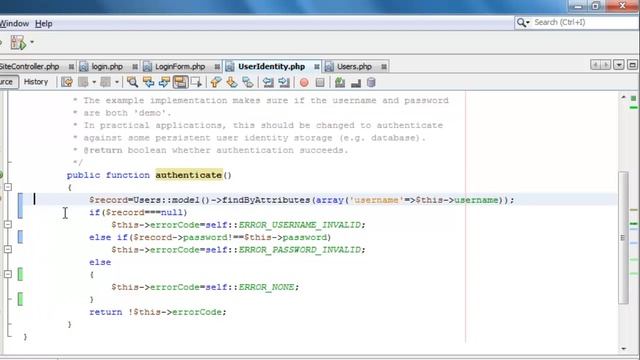Open the document list dropdown at tab bar
This screenshot has width=640, height=360.
[619, 65]
